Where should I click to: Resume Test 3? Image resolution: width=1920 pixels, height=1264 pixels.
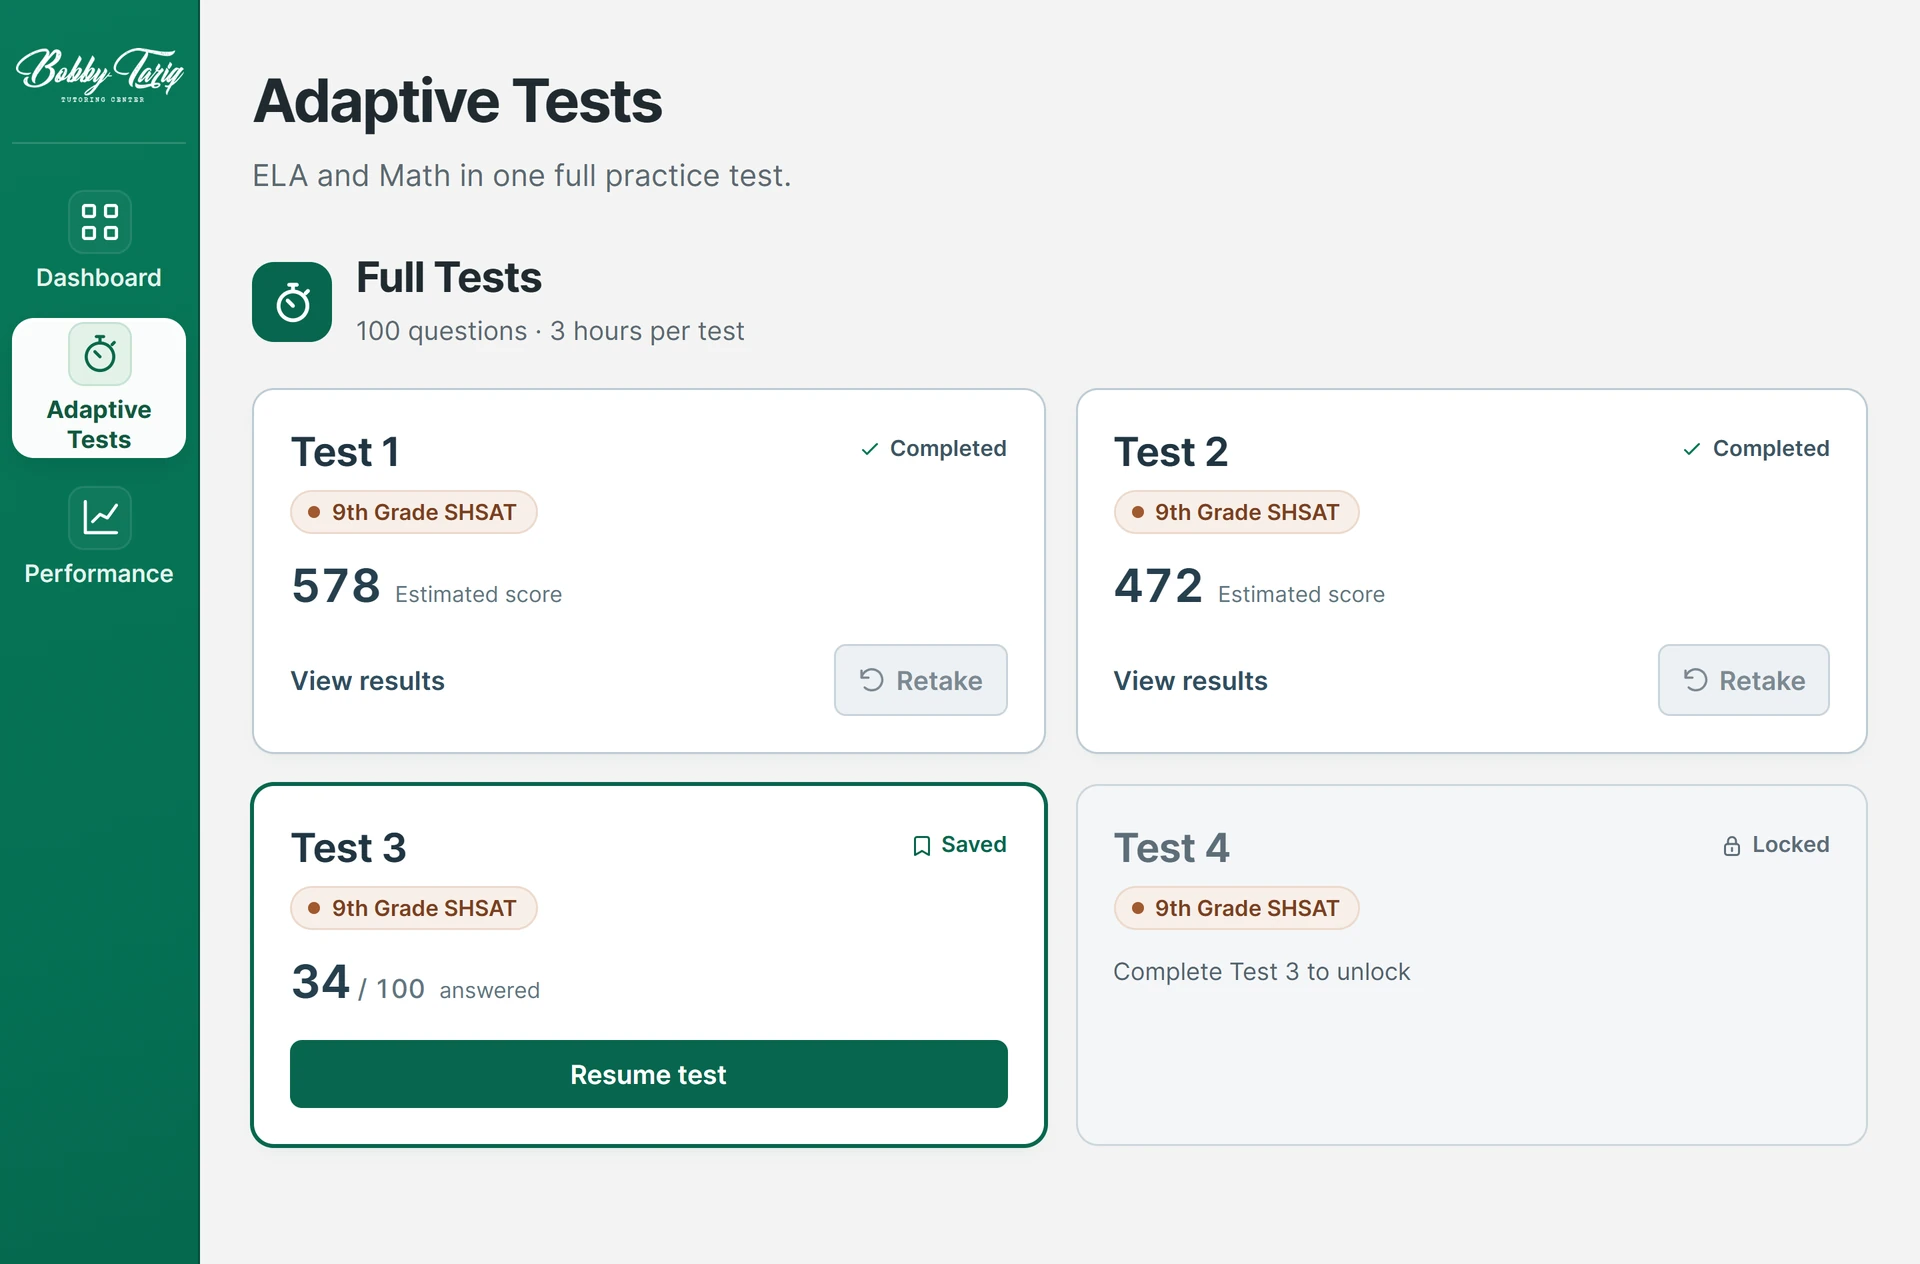tap(649, 1074)
